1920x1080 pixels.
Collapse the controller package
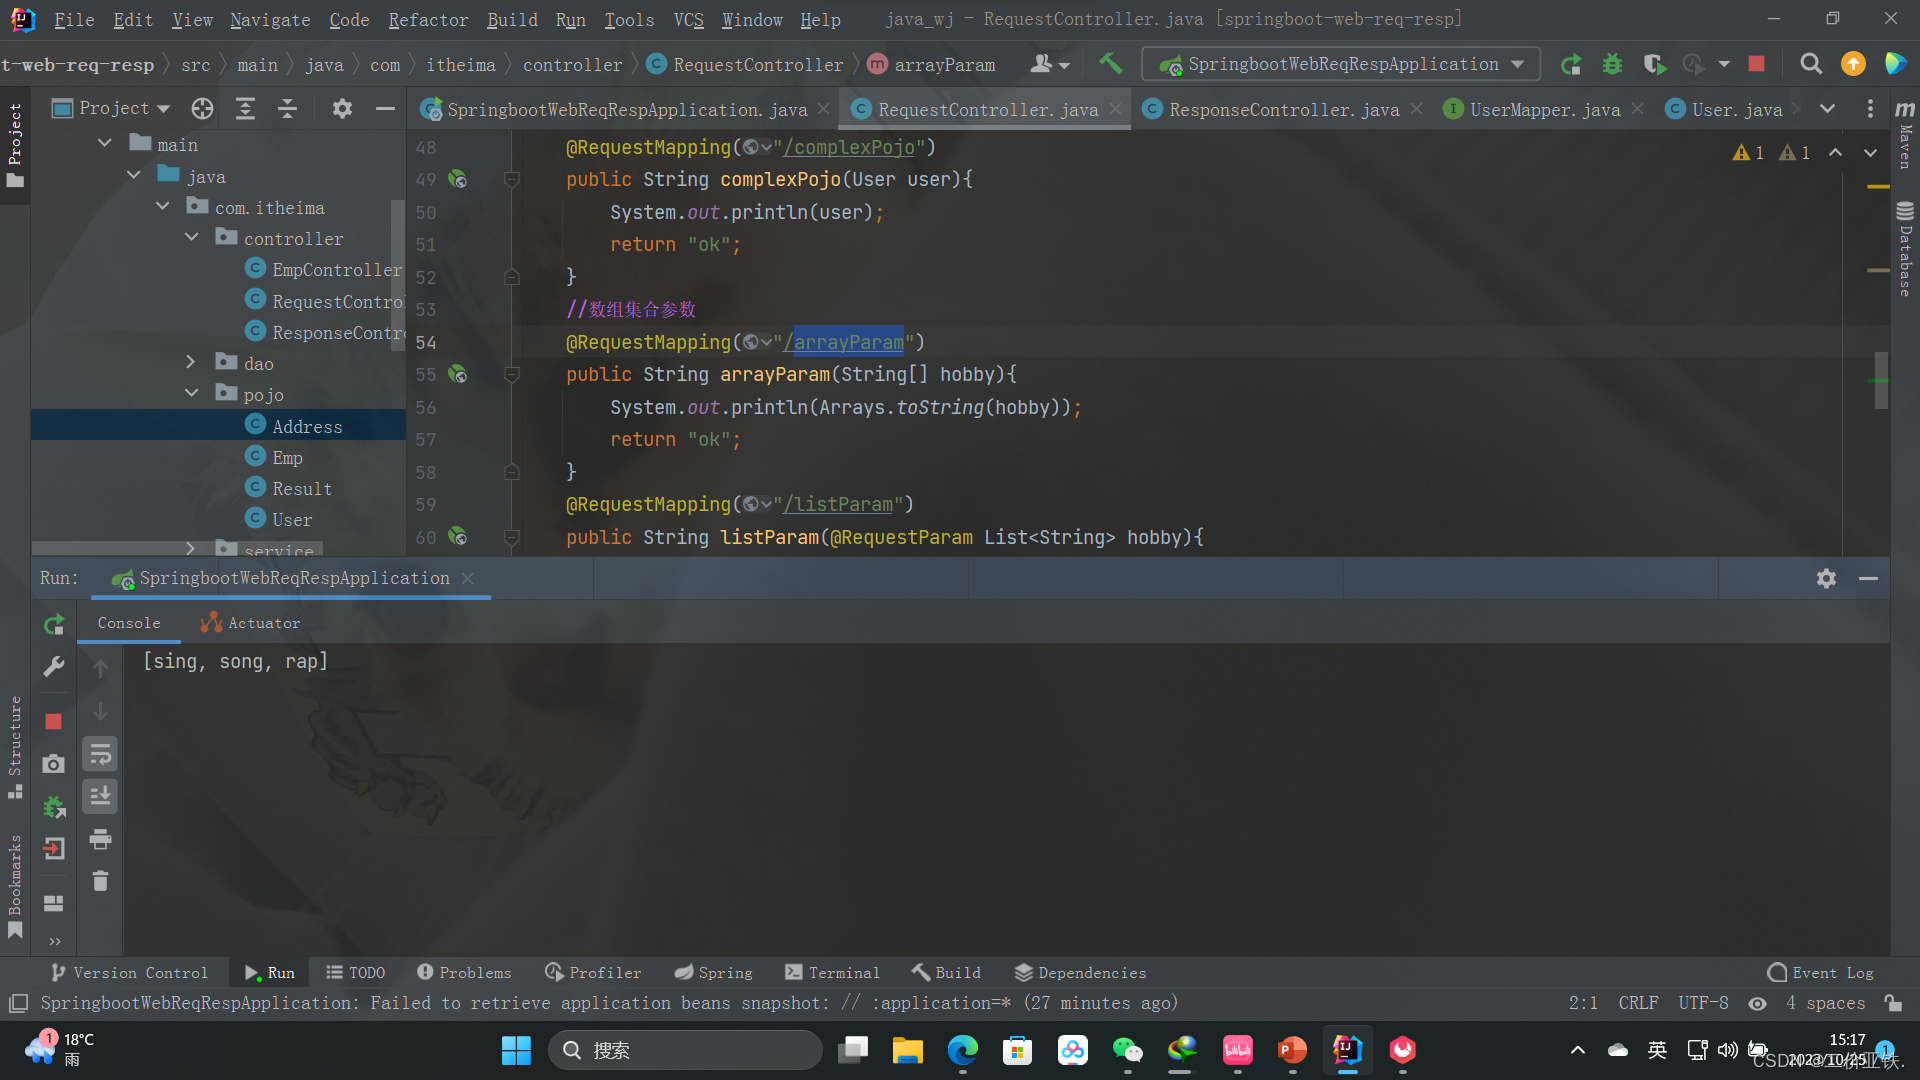point(191,237)
